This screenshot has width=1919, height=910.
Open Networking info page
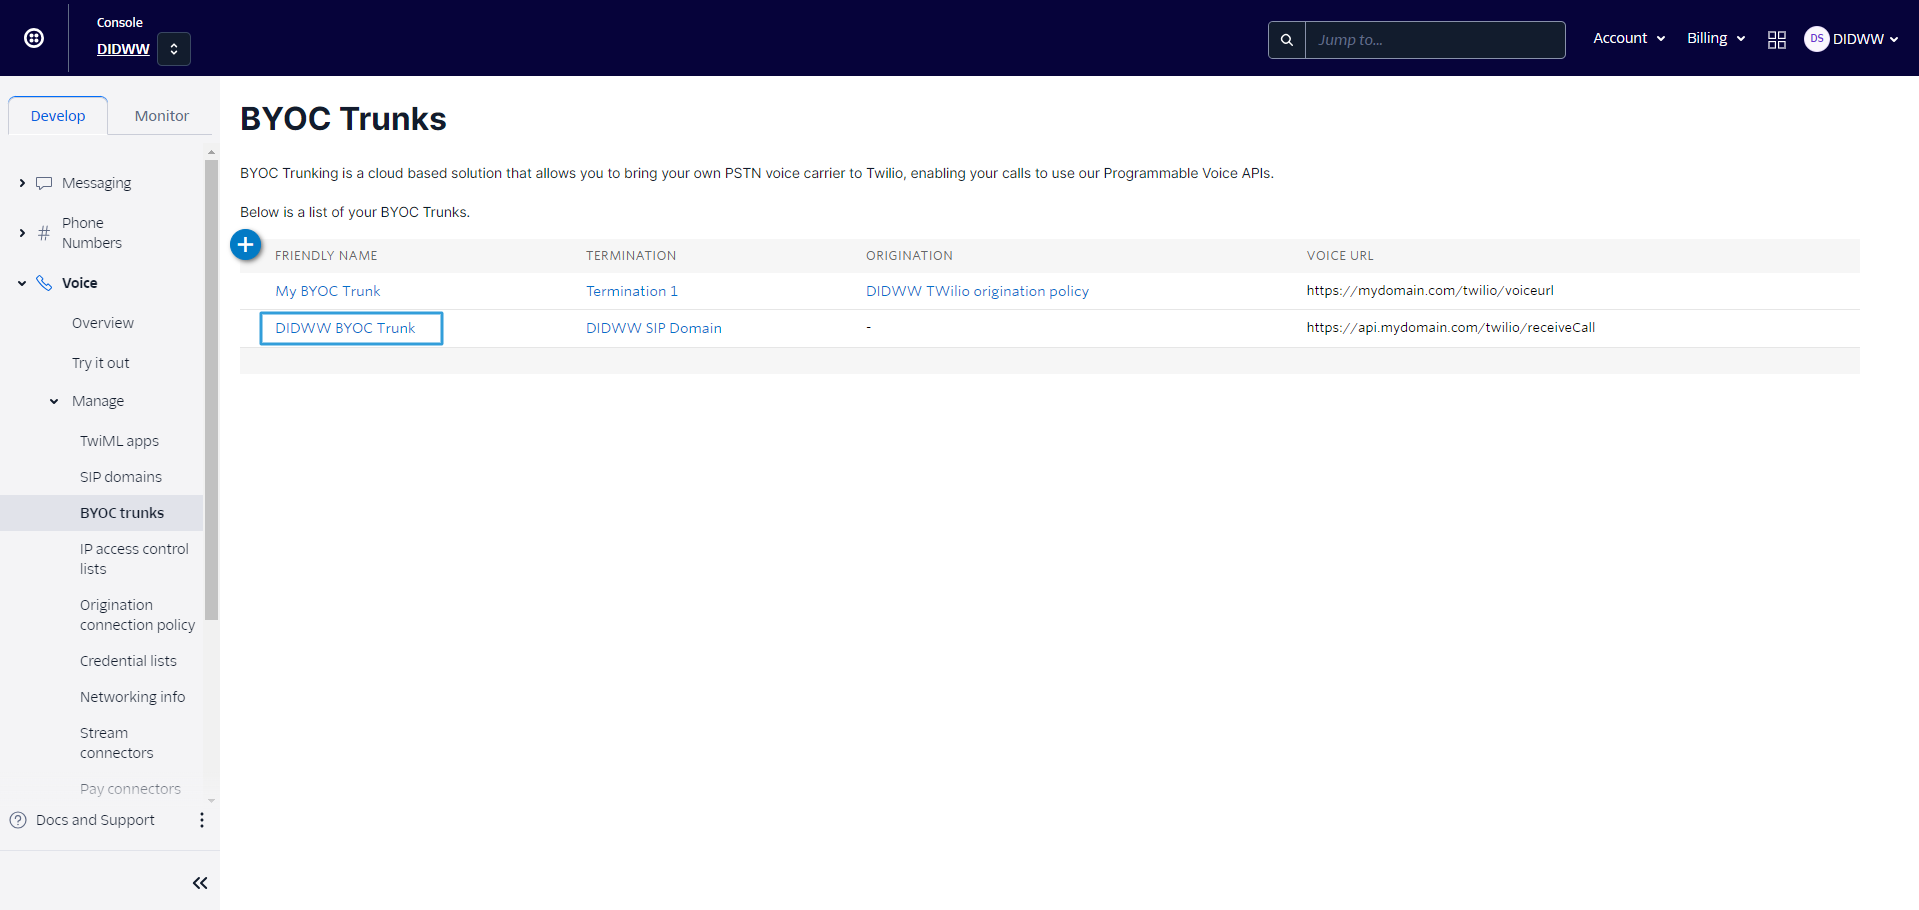click(x=132, y=697)
